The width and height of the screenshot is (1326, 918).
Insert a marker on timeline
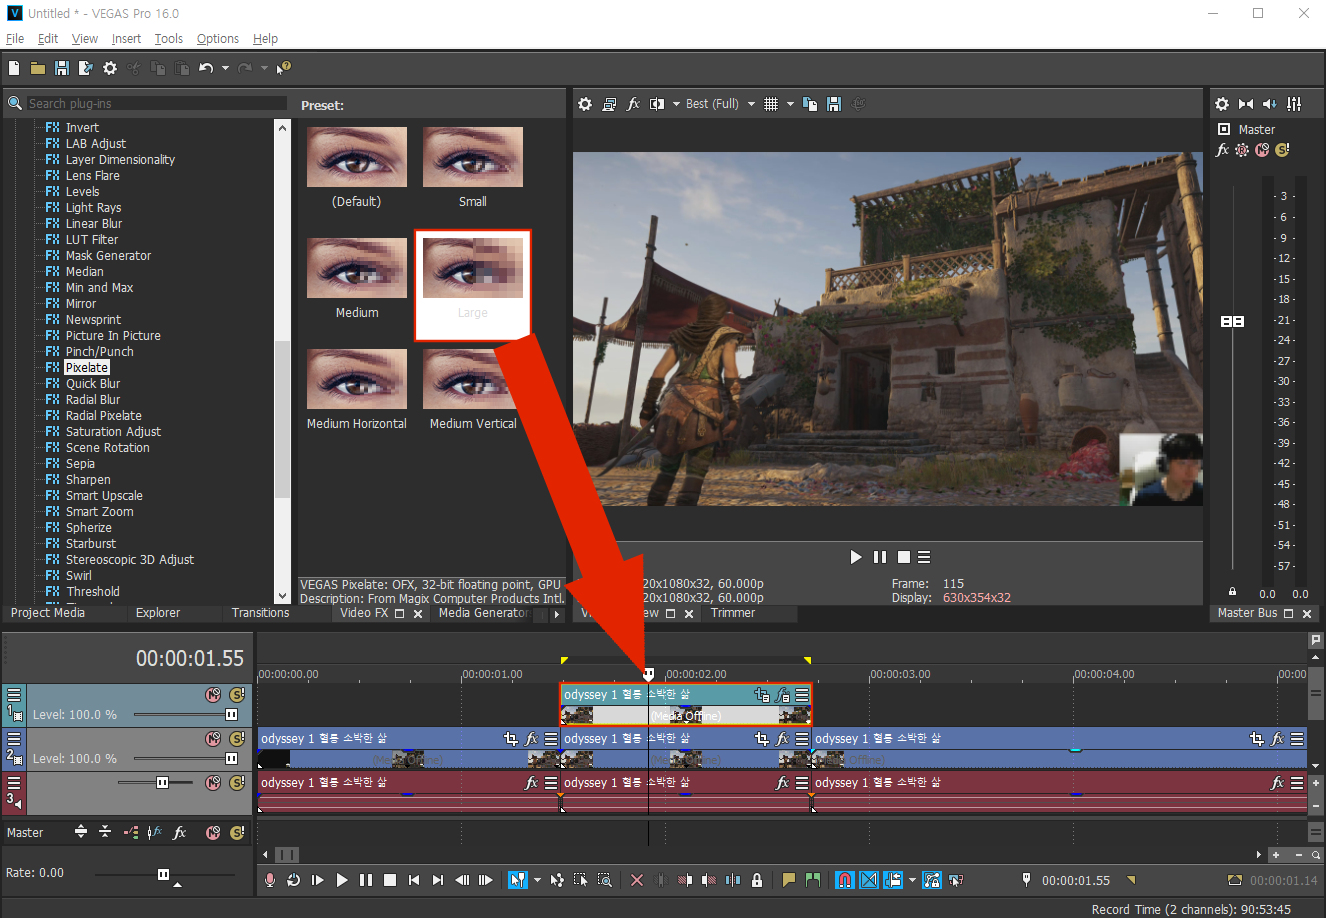pyautogui.click(x=789, y=880)
